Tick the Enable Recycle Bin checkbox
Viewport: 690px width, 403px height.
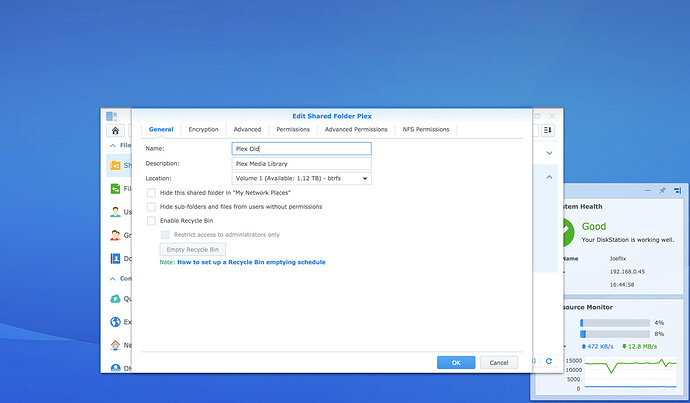click(x=151, y=221)
